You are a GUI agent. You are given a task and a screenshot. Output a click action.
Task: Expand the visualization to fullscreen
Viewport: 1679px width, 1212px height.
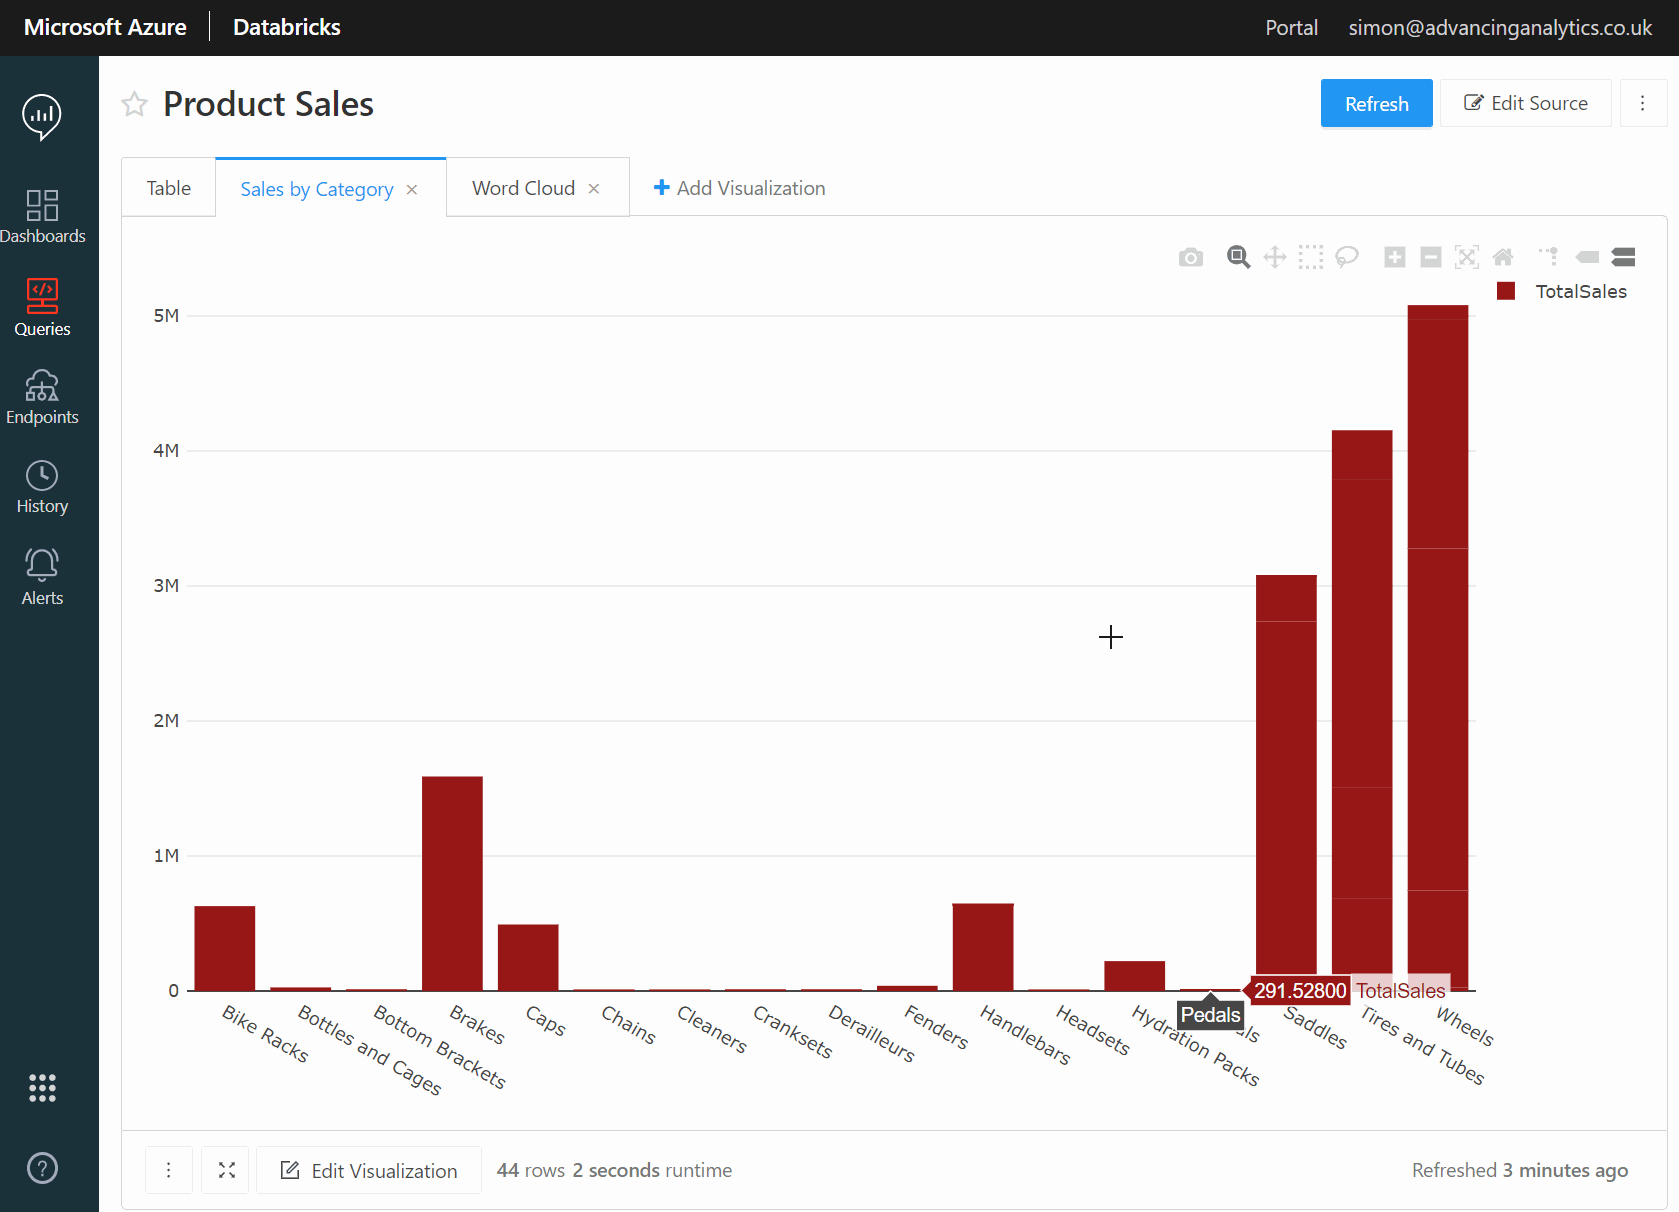225,1170
